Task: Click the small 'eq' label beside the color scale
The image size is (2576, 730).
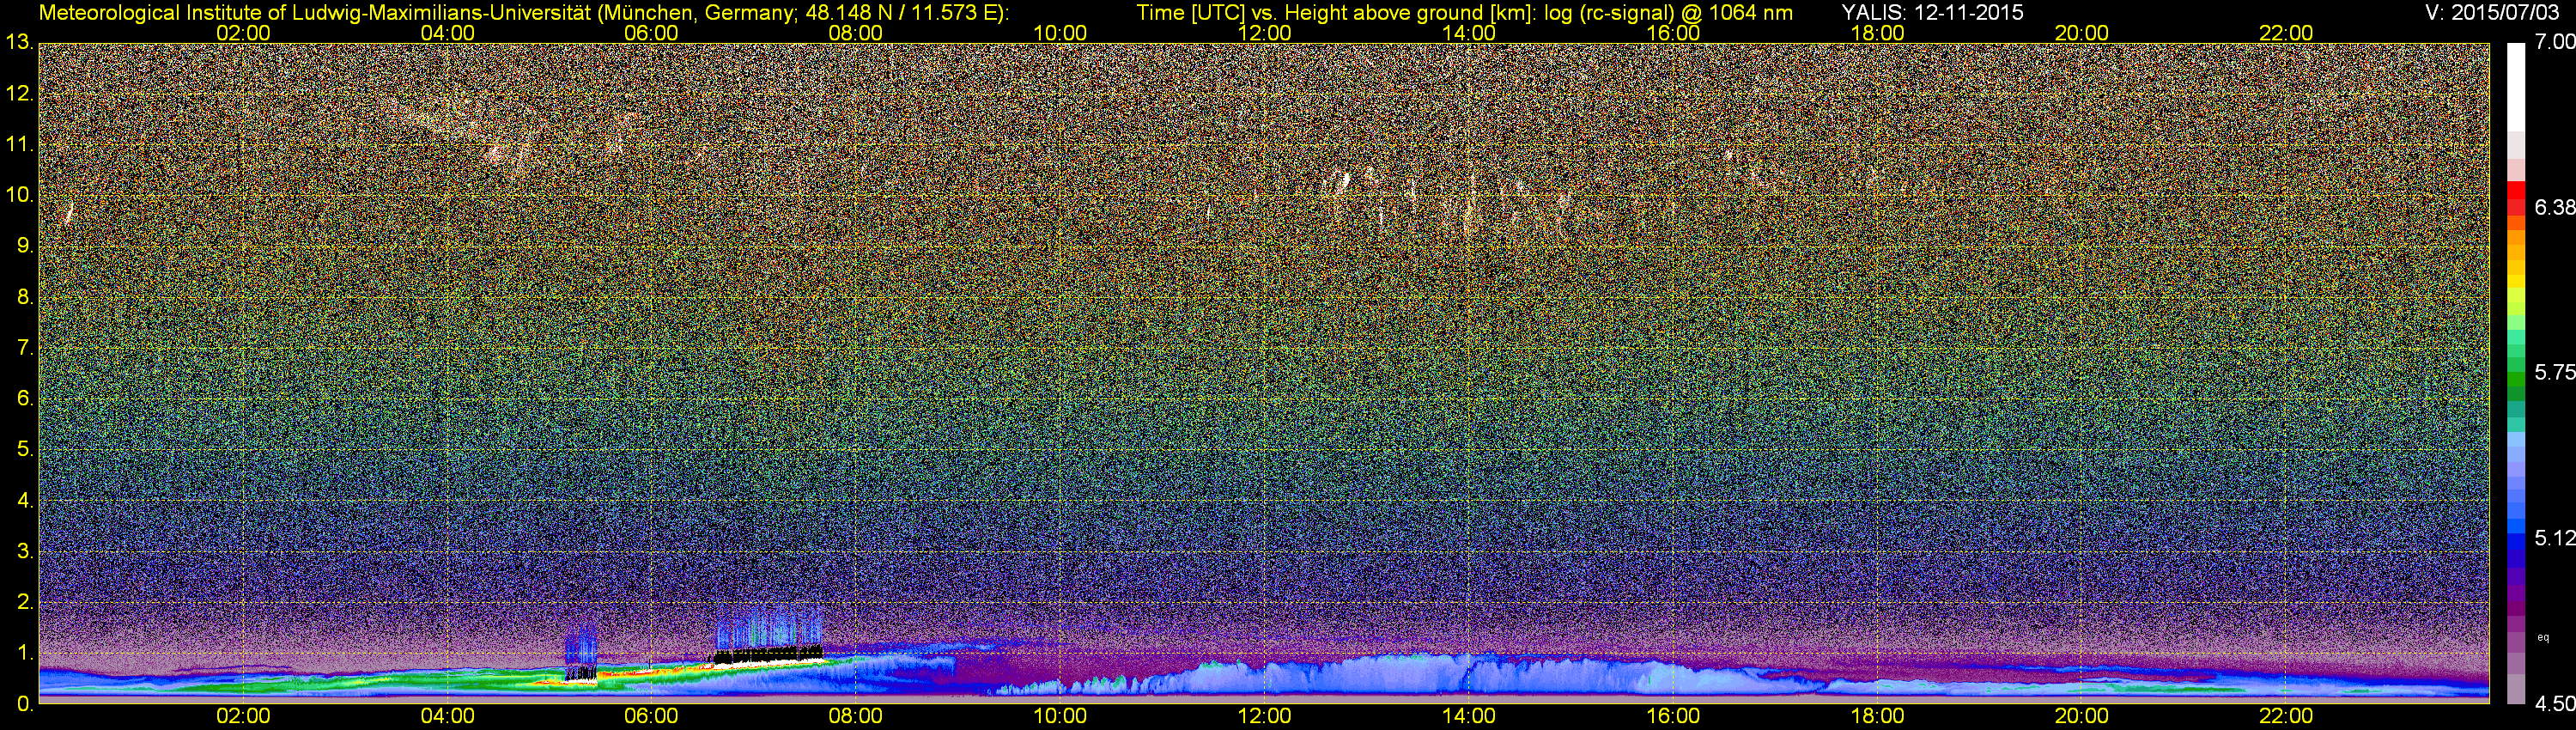Action: (2543, 637)
